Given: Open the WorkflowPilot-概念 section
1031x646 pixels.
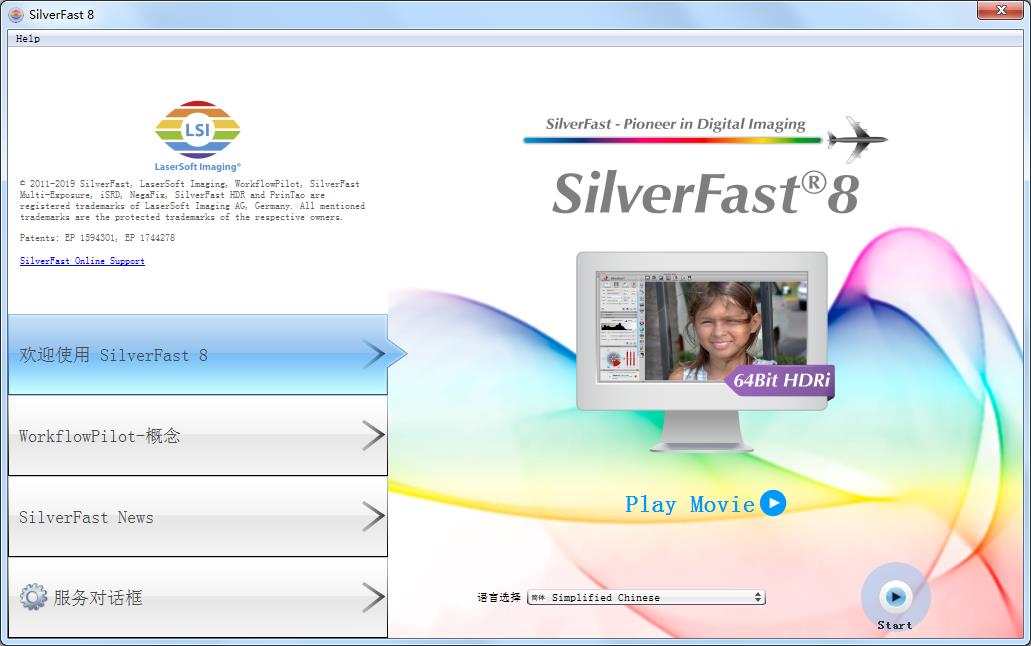Looking at the screenshot, I should 197,435.
